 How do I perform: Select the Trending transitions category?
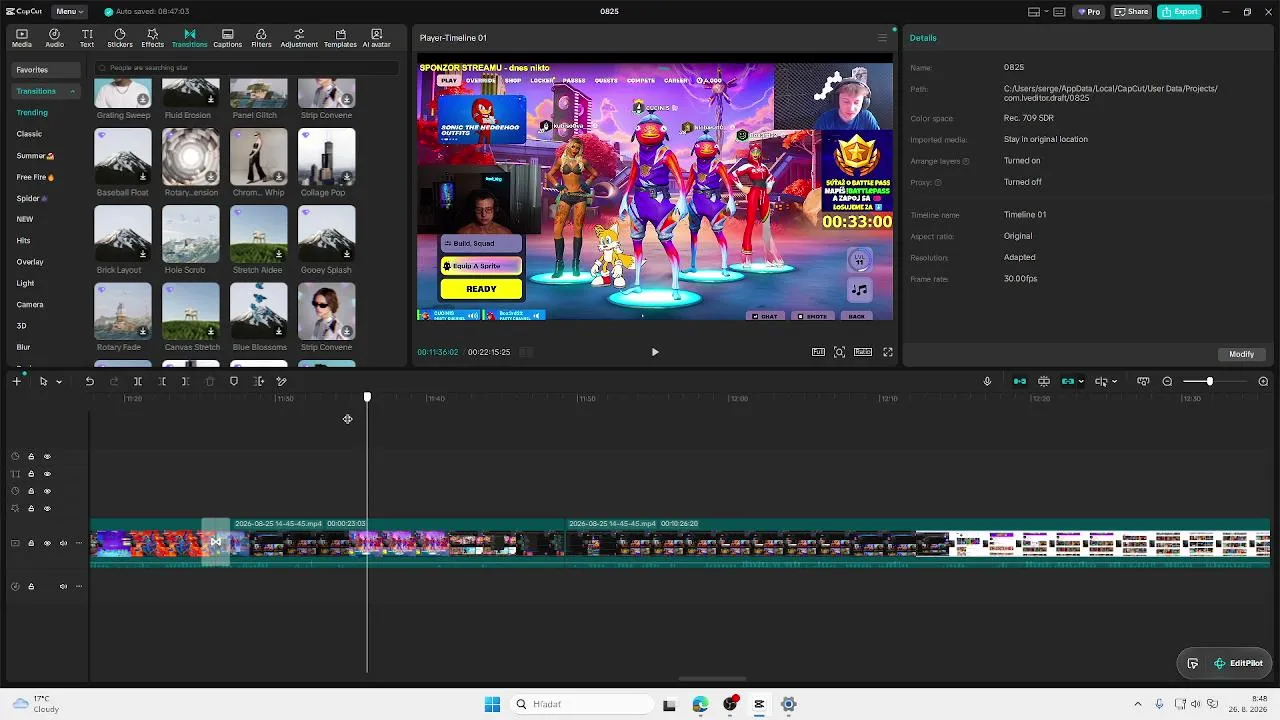[x=32, y=113]
